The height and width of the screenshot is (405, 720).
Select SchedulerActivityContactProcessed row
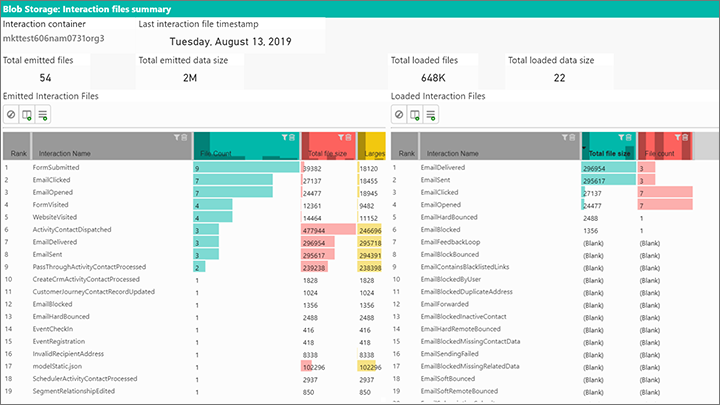[x=194, y=379]
